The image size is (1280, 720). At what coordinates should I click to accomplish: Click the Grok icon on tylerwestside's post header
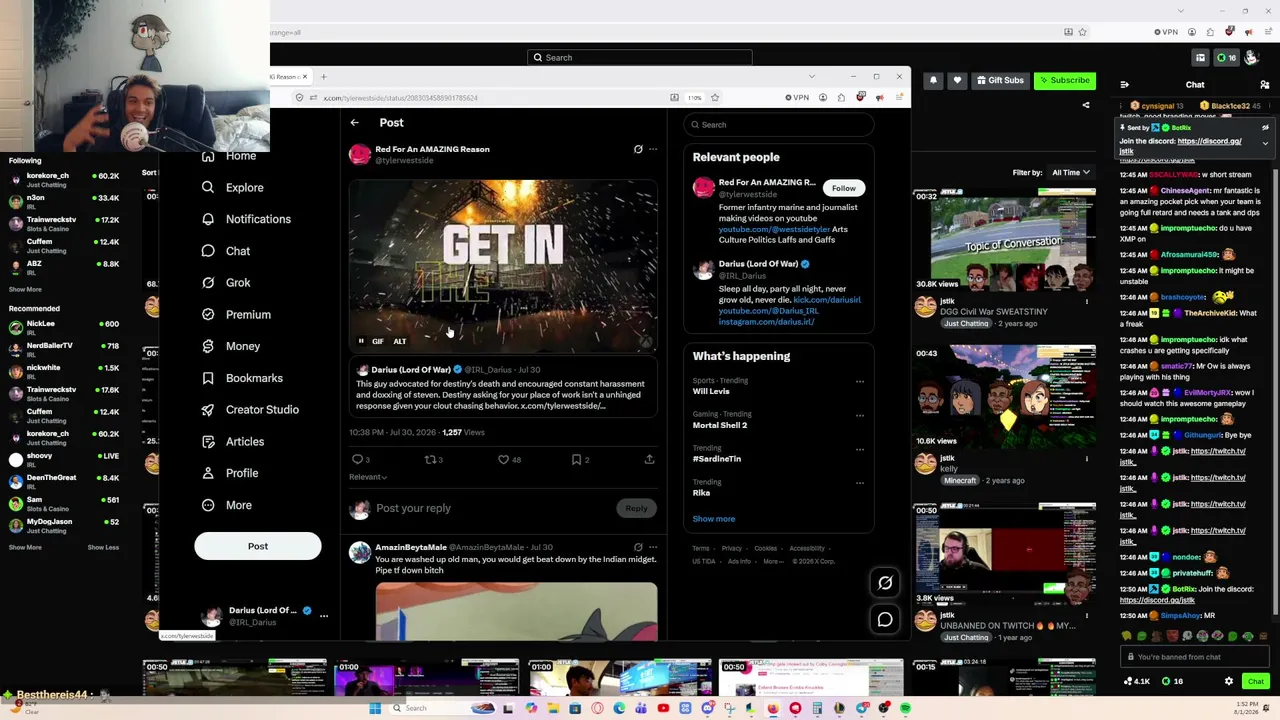coord(638,149)
